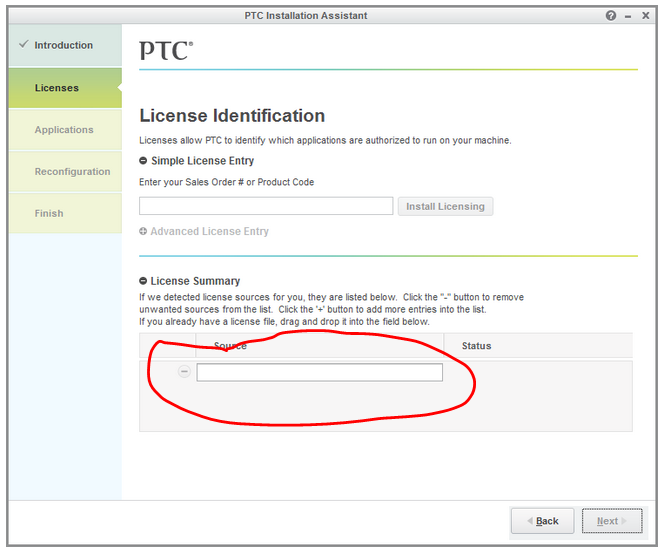The image size is (666, 552).
Task: Open the help question mark icon
Action: (610, 16)
